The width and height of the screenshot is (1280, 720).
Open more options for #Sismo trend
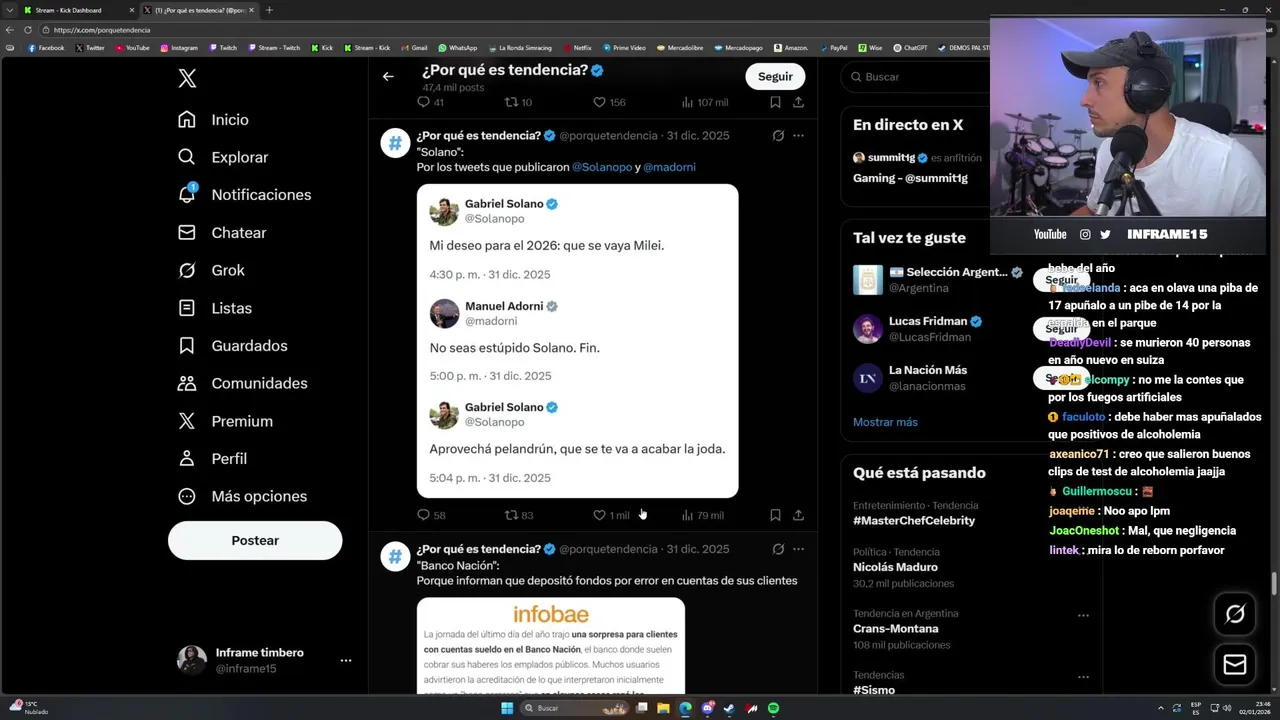[1083, 677]
